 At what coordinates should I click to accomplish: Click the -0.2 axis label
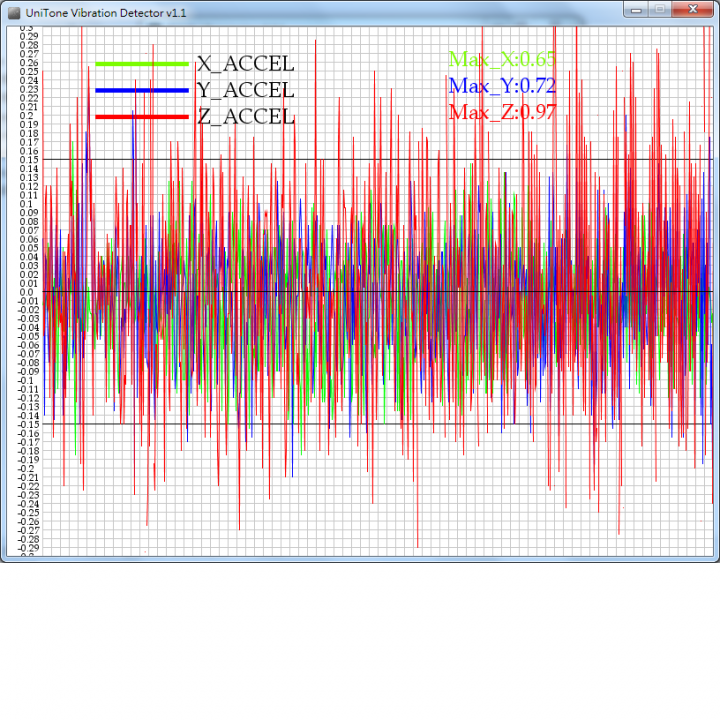tap(26, 469)
